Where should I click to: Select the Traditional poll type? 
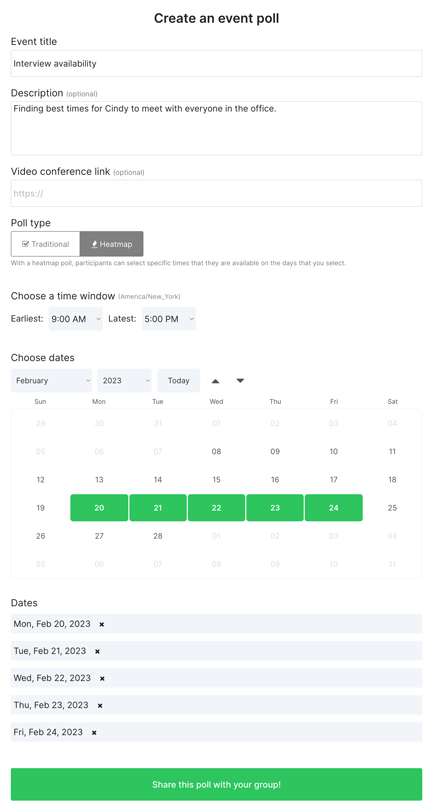pos(46,244)
